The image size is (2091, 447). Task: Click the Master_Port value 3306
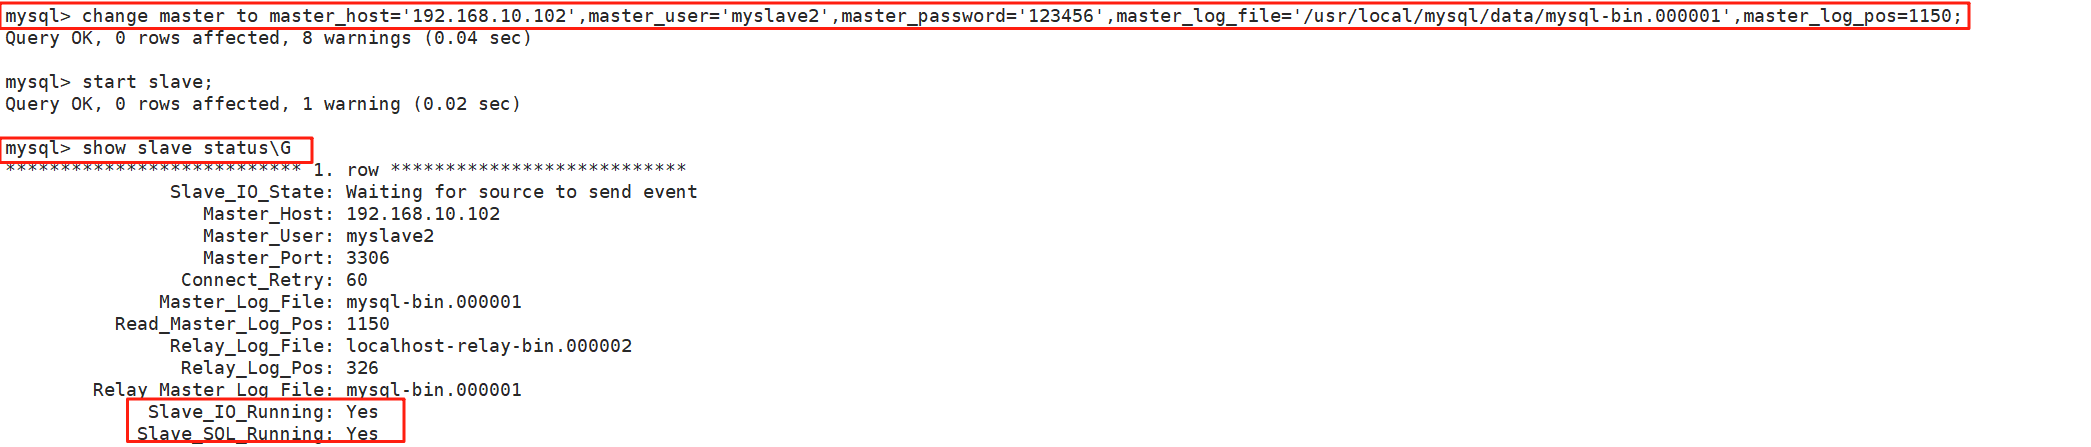(x=368, y=258)
